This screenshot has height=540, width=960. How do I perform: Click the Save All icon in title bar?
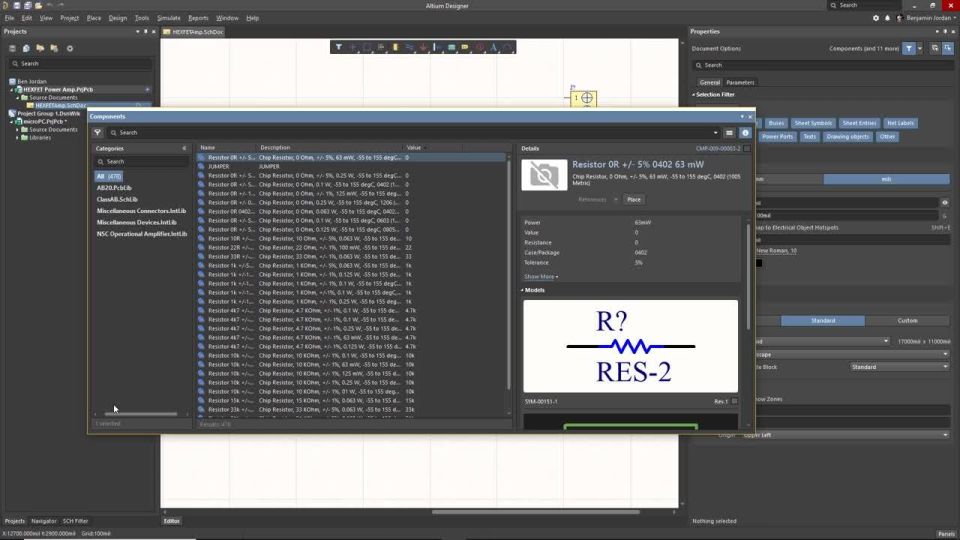[28, 6]
